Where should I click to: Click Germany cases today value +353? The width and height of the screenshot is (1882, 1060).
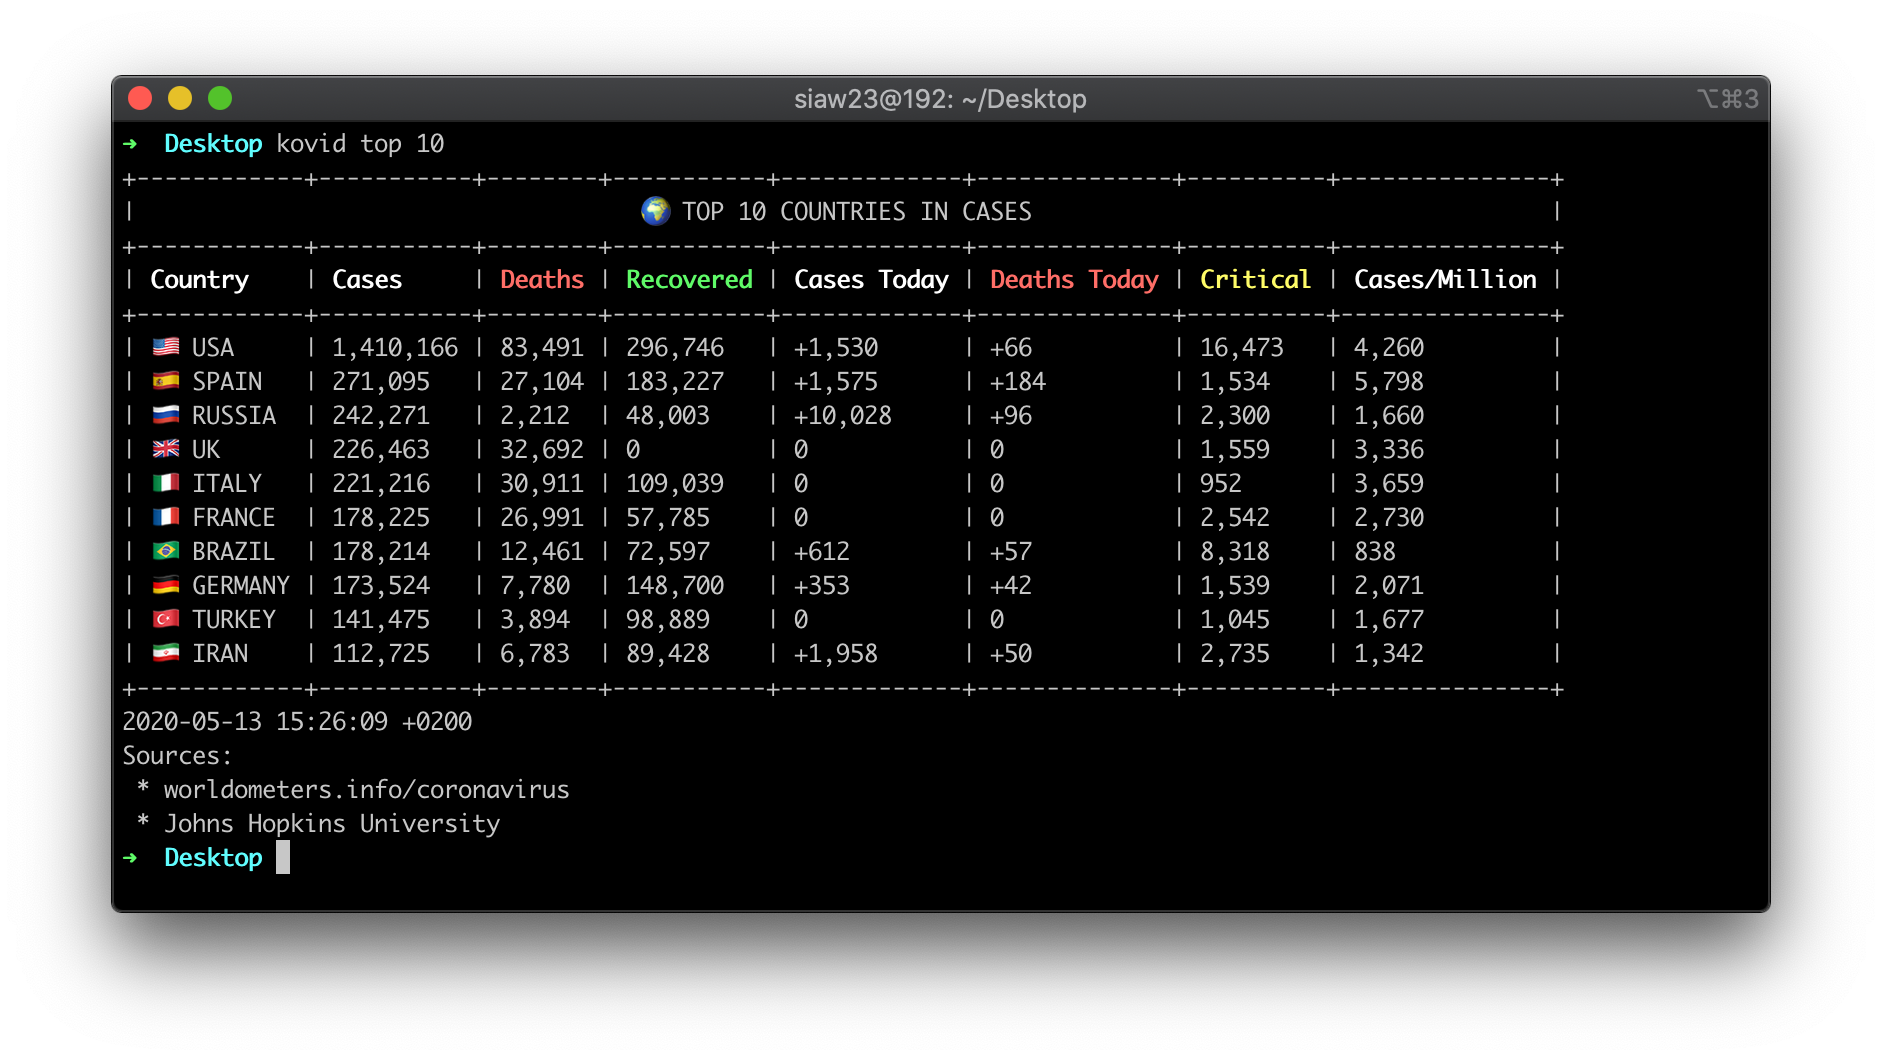[x=822, y=586]
